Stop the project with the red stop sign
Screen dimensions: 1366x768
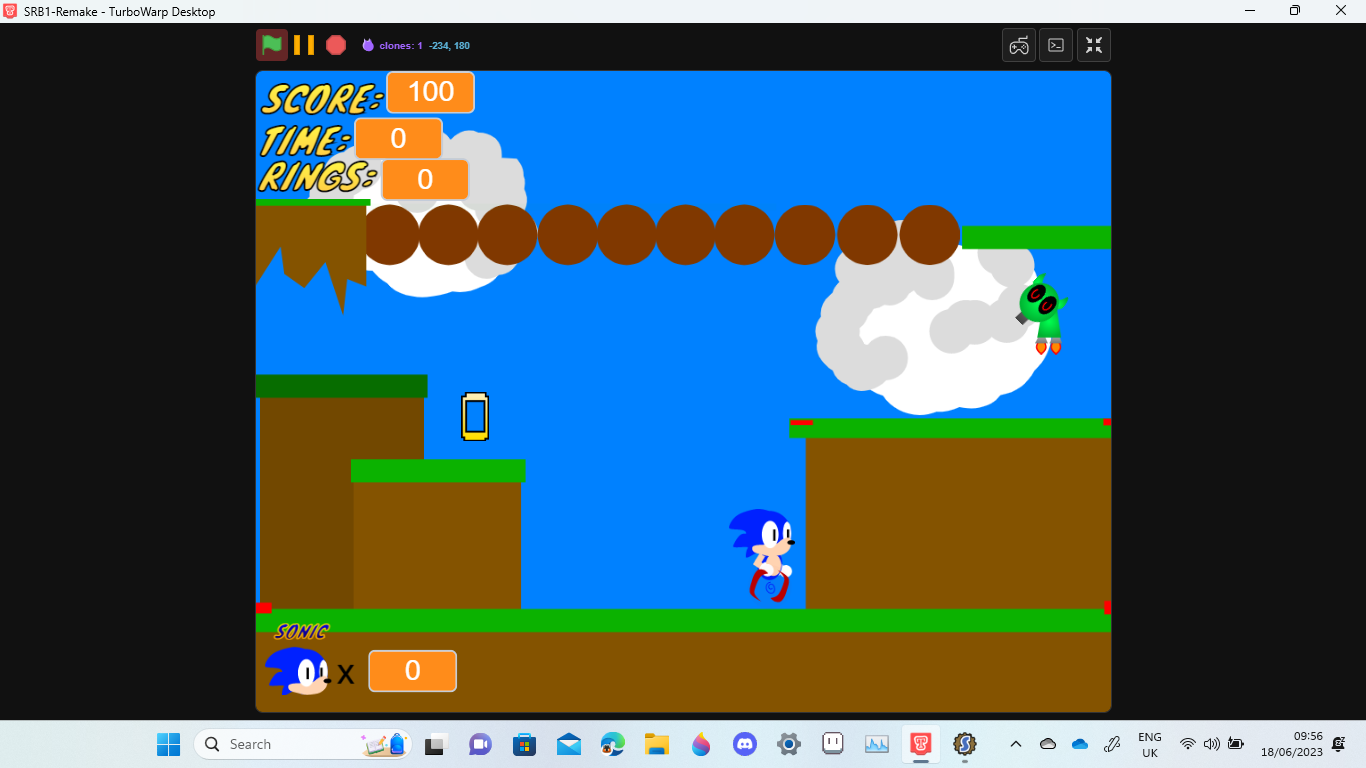pos(336,45)
